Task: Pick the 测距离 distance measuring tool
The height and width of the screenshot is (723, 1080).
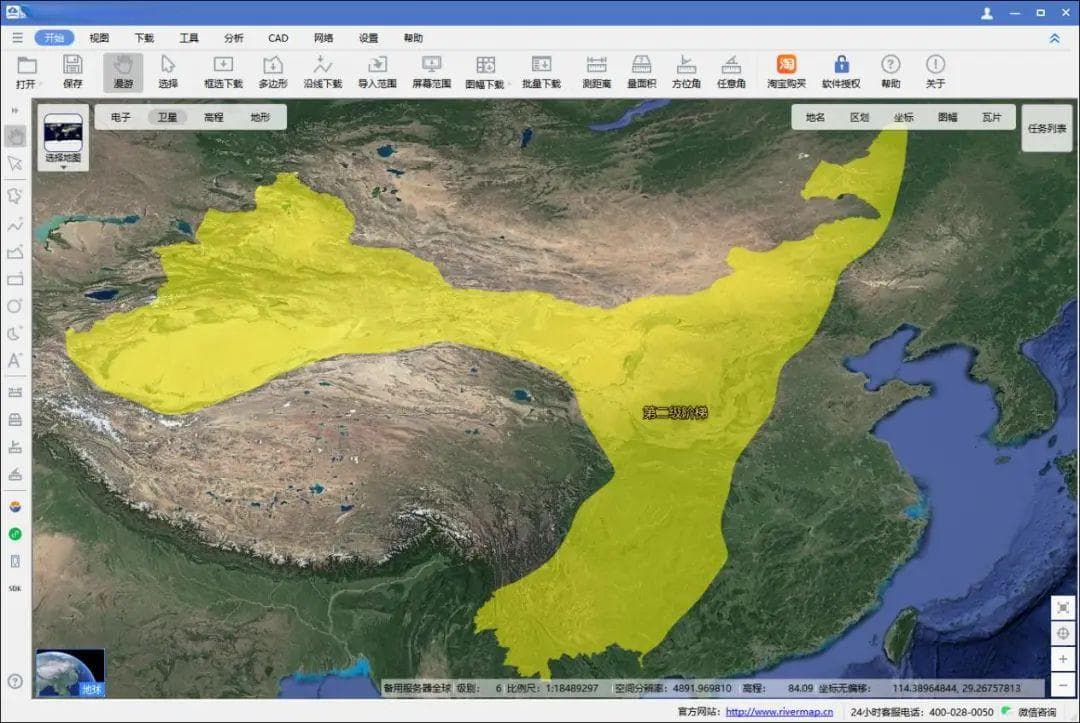Action: [596, 72]
